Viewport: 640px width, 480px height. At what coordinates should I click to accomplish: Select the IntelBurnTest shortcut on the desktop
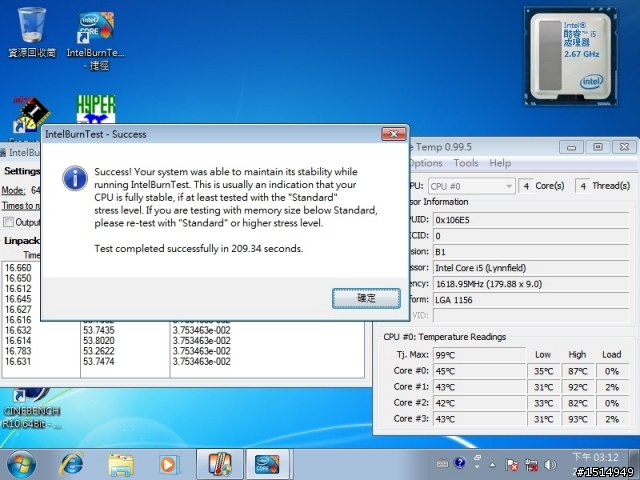point(96,41)
